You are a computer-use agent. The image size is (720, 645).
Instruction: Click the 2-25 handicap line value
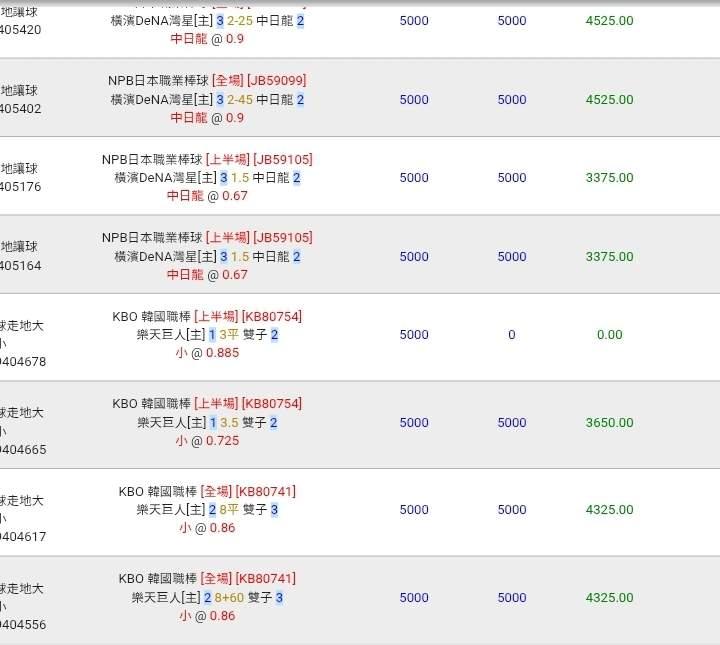240,20
